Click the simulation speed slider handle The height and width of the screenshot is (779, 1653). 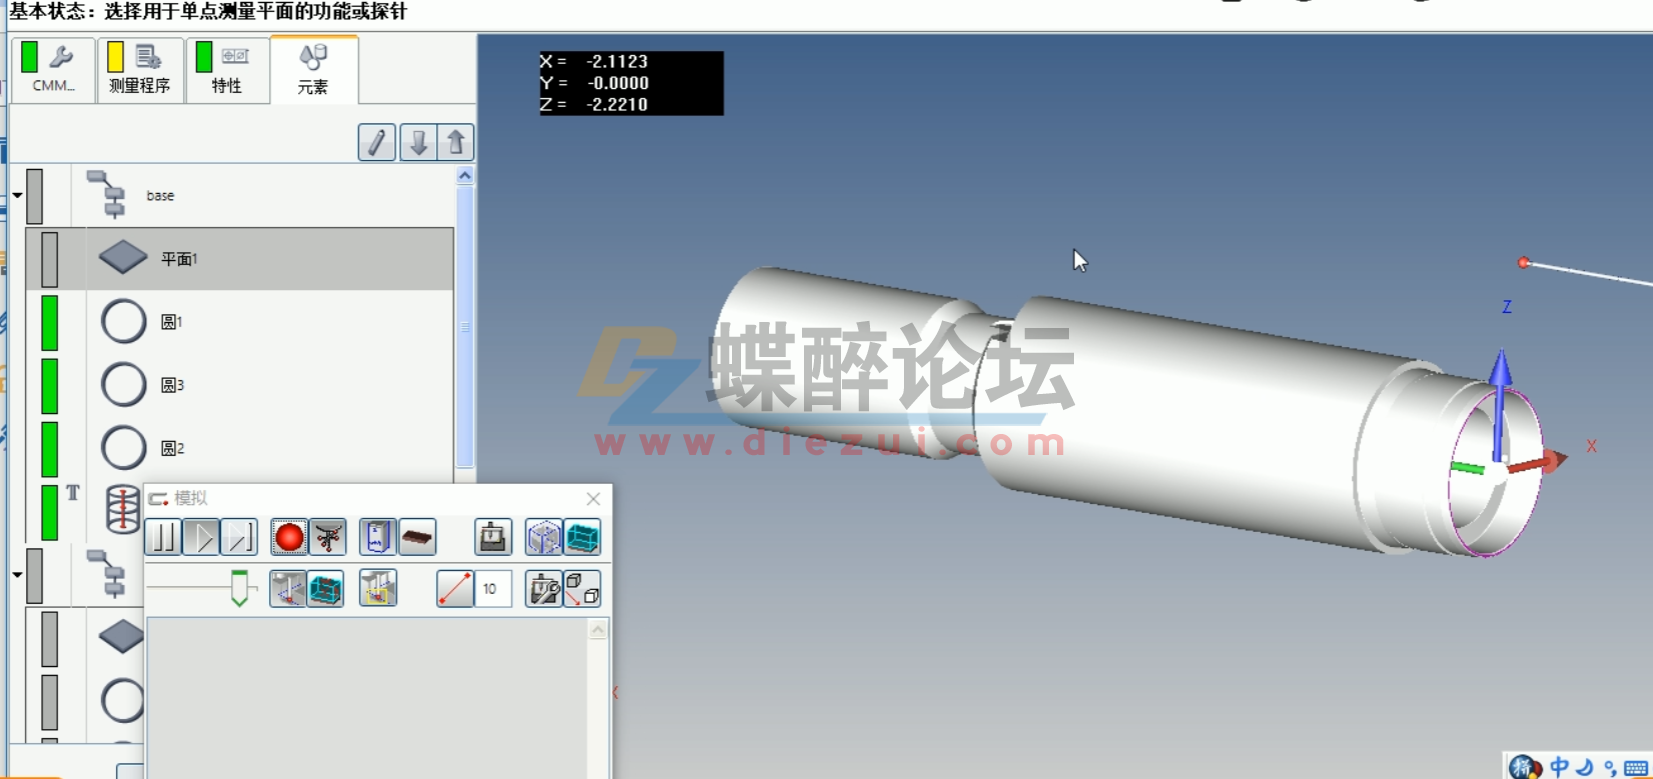239,588
